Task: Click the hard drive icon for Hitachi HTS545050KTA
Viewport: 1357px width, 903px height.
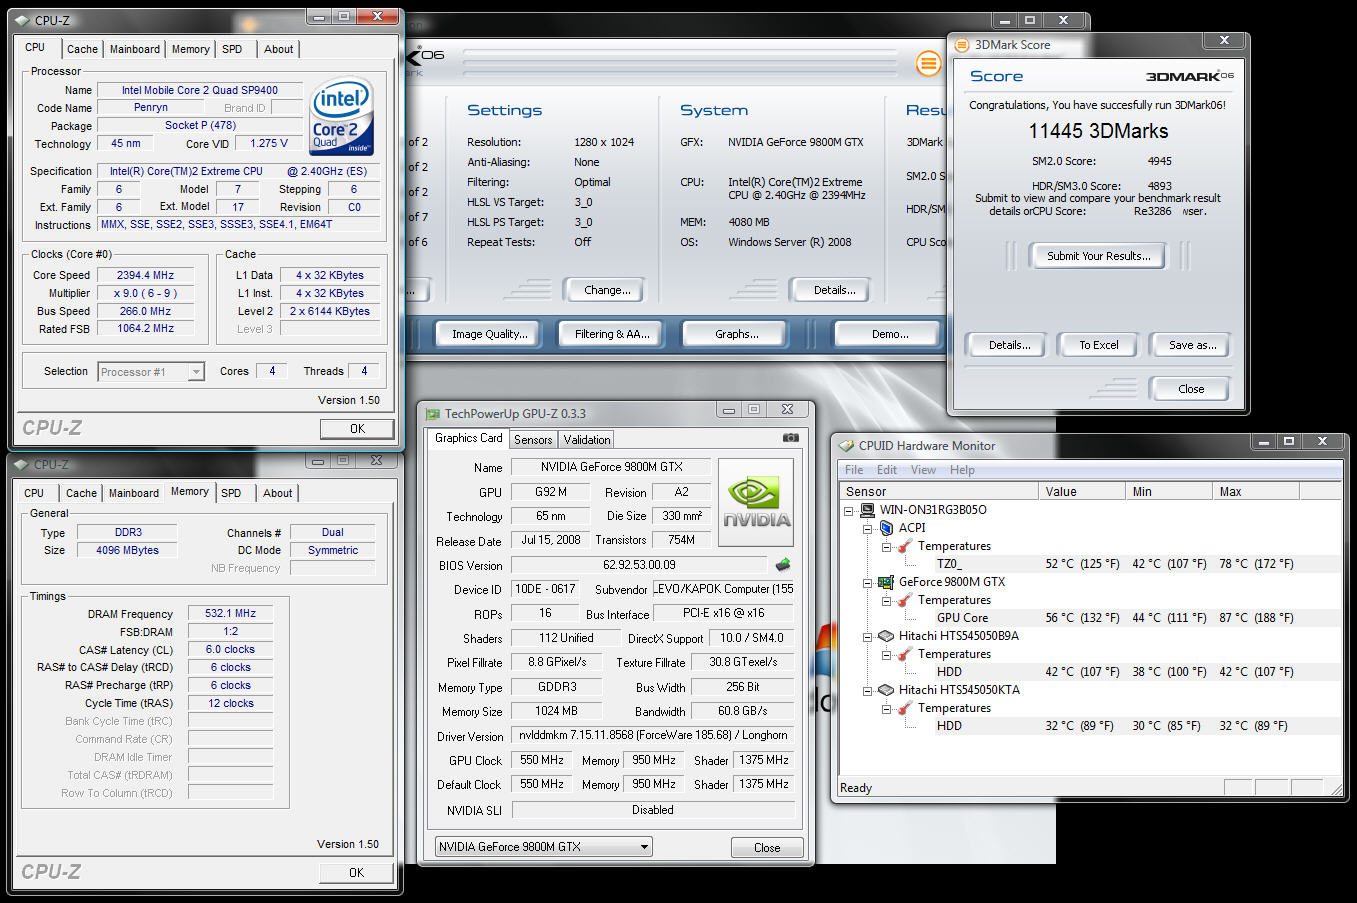Action: click(x=886, y=690)
